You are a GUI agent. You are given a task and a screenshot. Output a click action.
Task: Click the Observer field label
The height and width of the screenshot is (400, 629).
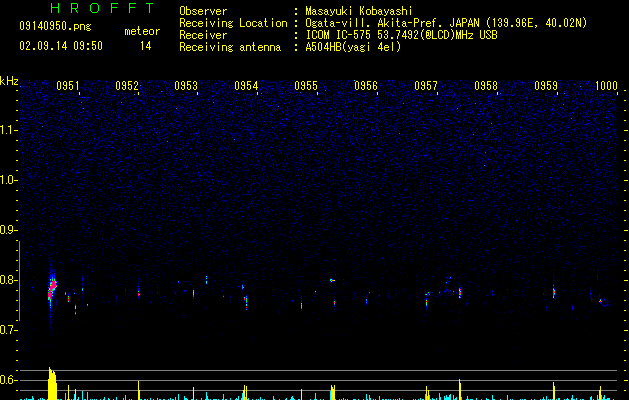click(203, 11)
